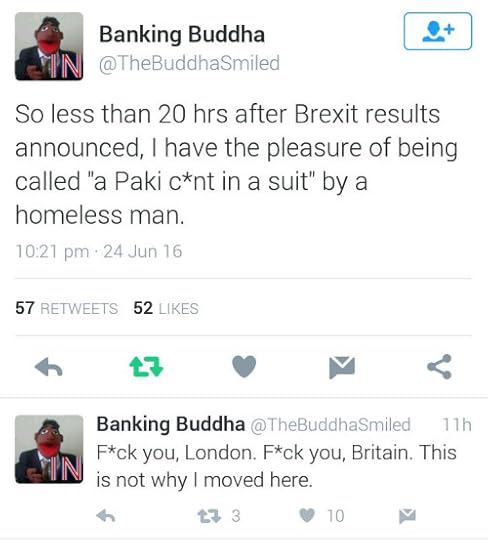The width and height of the screenshot is (488, 540).
Task: Open the share icon for main tweet
Action: pos(439,366)
